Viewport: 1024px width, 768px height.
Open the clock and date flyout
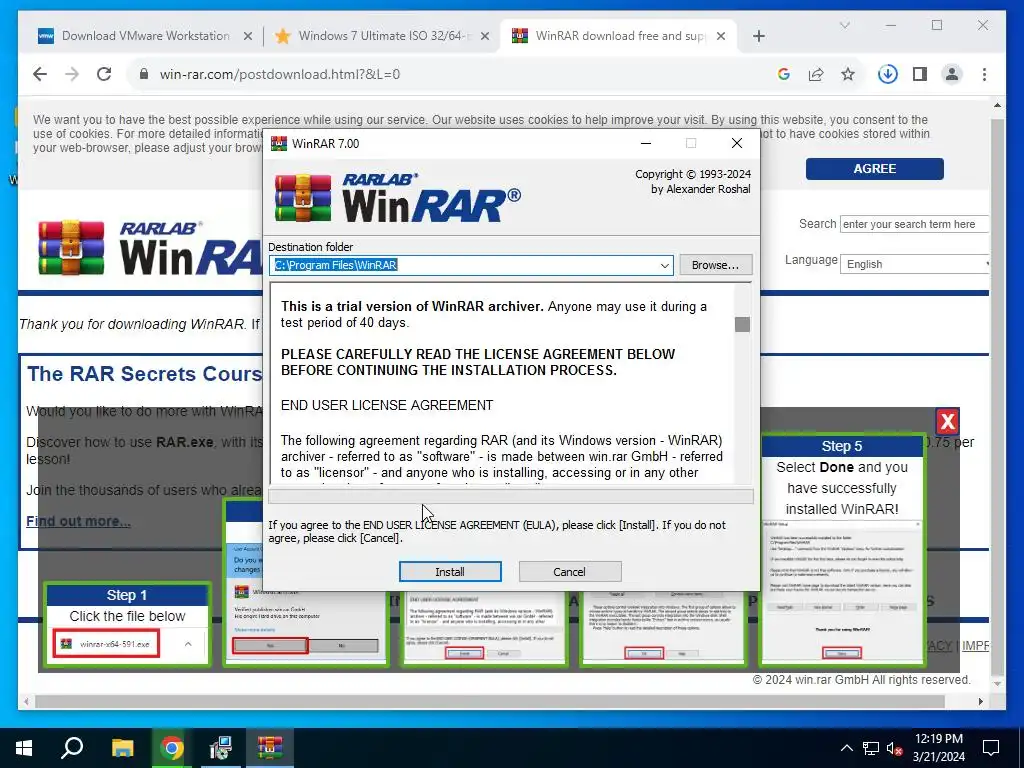pyautogui.click(x=938, y=748)
